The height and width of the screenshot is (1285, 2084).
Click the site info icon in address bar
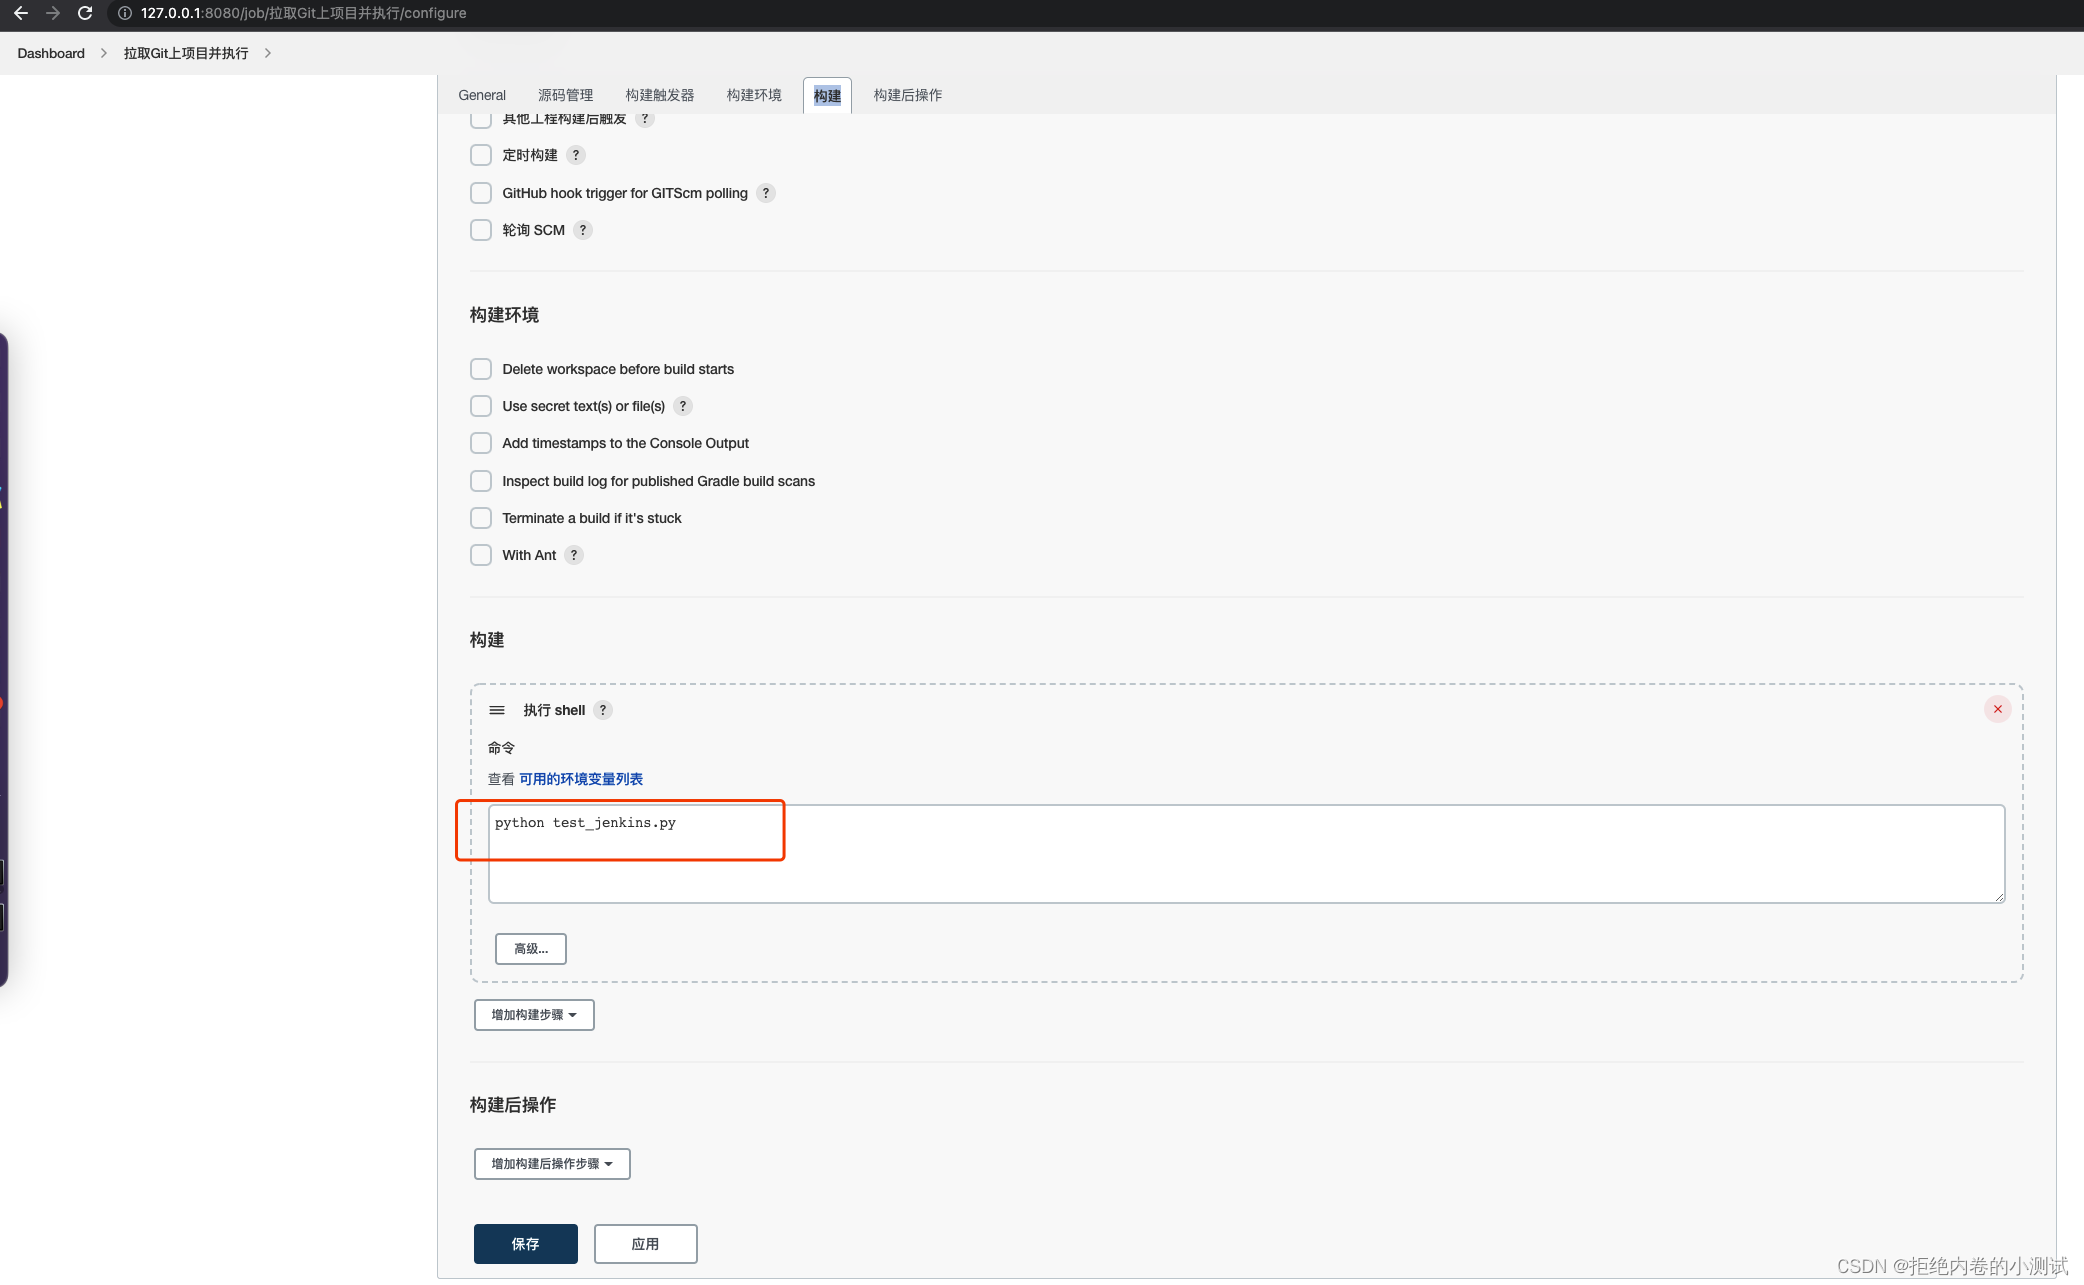pyautogui.click(x=125, y=13)
